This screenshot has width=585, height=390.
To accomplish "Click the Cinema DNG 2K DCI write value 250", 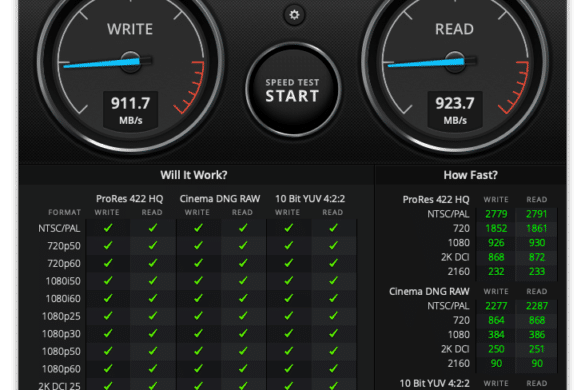I will (x=496, y=349).
